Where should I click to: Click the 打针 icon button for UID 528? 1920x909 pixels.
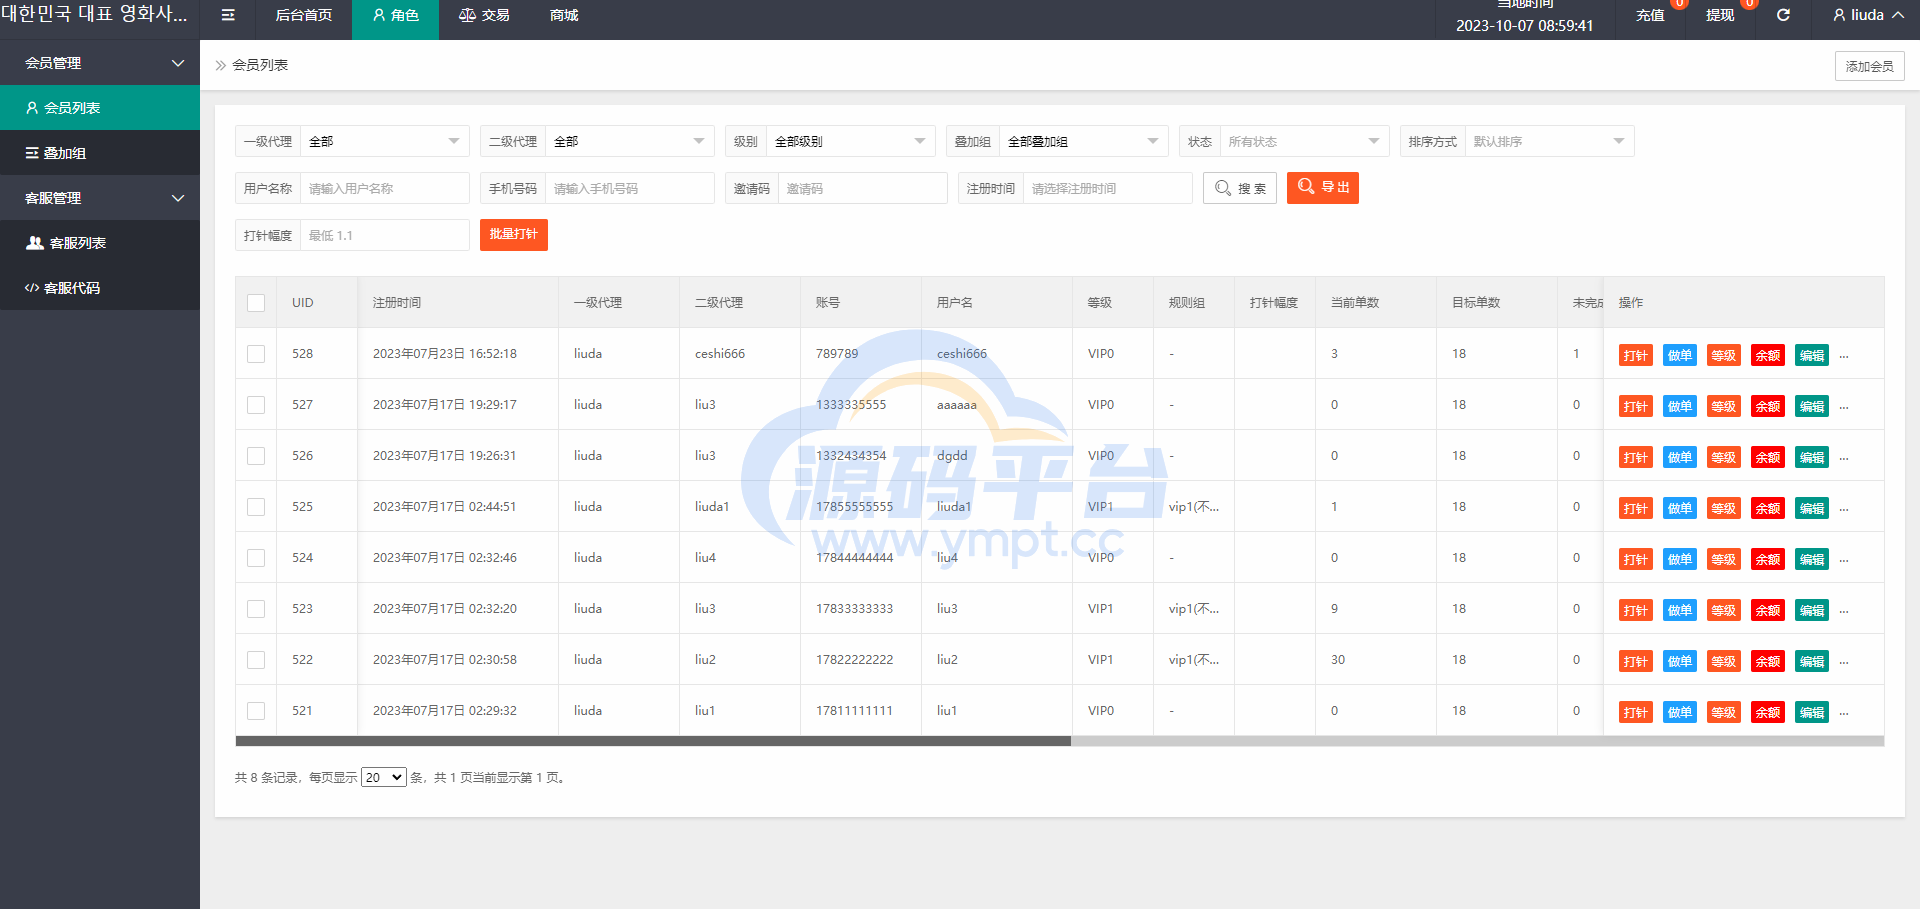pyautogui.click(x=1636, y=355)
